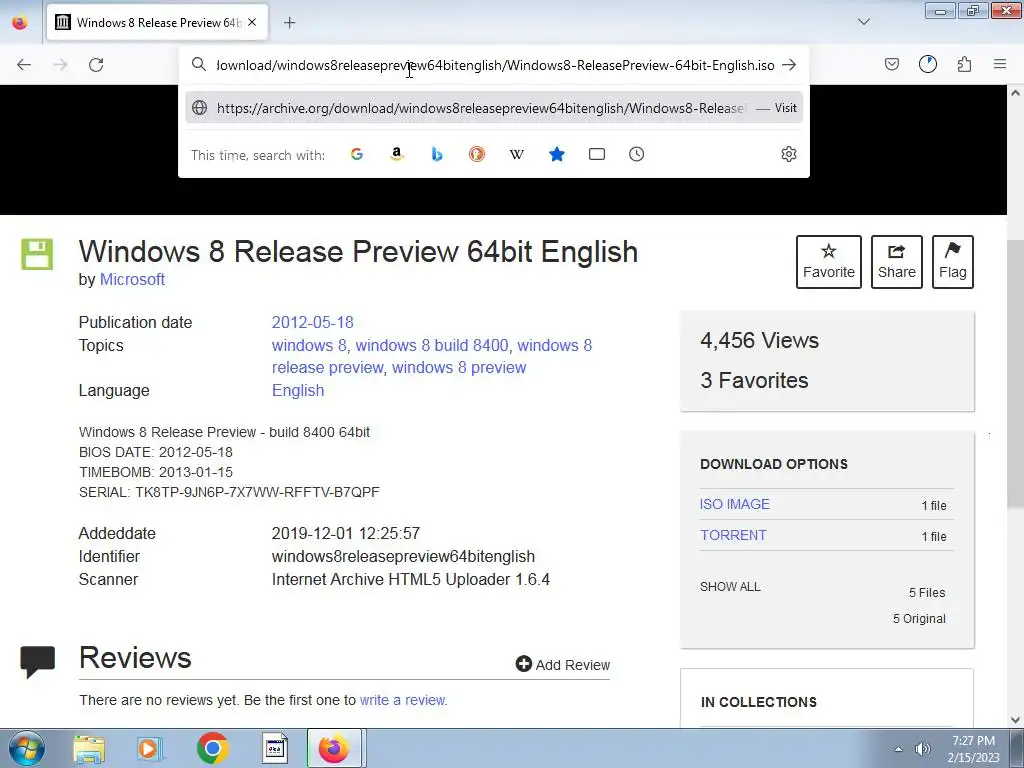Reload the current page

click(x=96, y=65)
